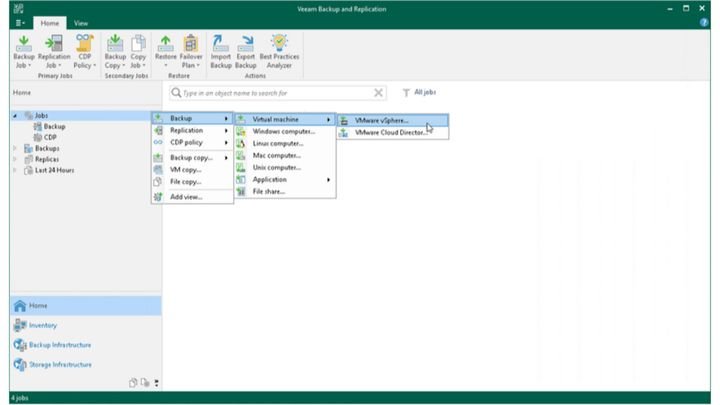Screen dimensions: 720x405
Task: Open navigation pane overflow options arrow
Action: pyautogui.click(x=157, y=383)
